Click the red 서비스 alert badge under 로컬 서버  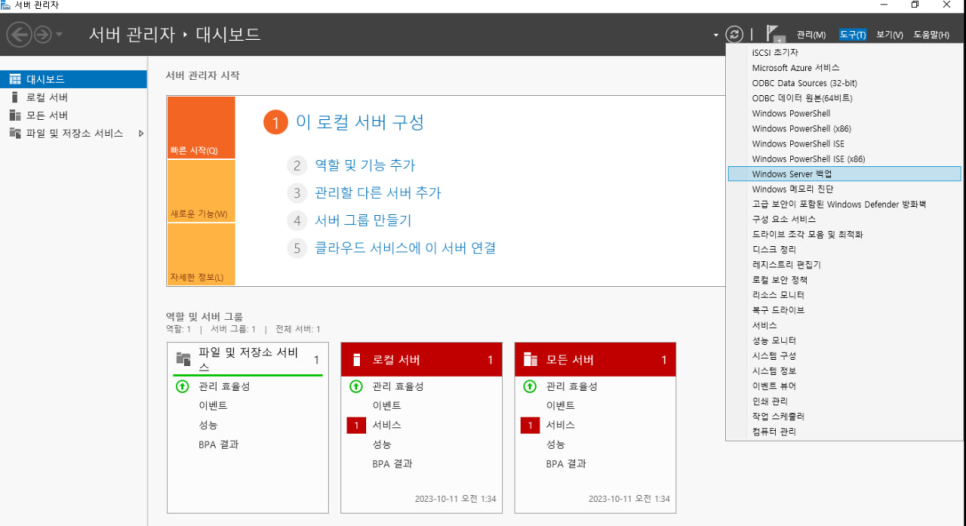click(355, 425)
